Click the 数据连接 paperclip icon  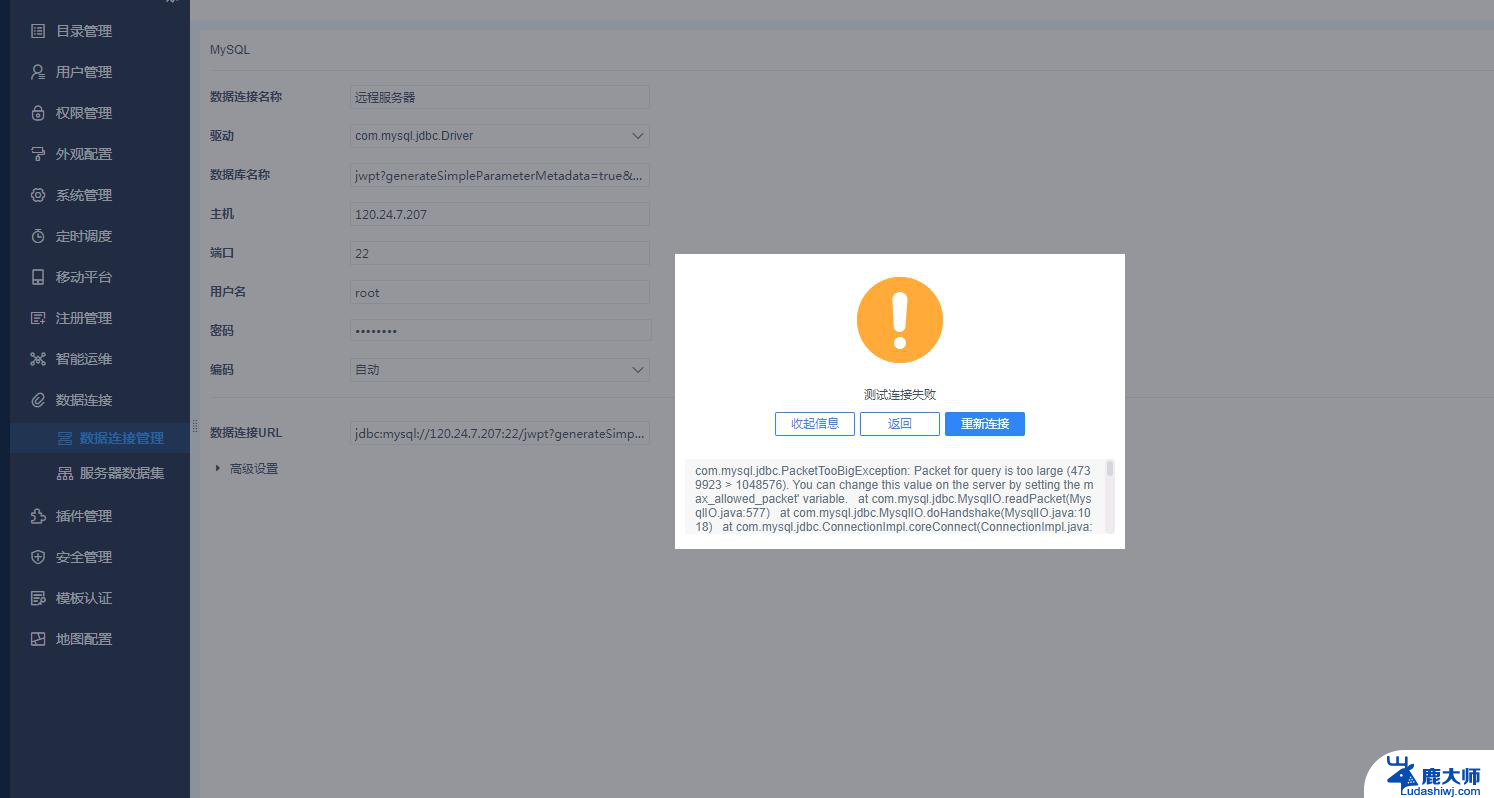tap(38, 400)
